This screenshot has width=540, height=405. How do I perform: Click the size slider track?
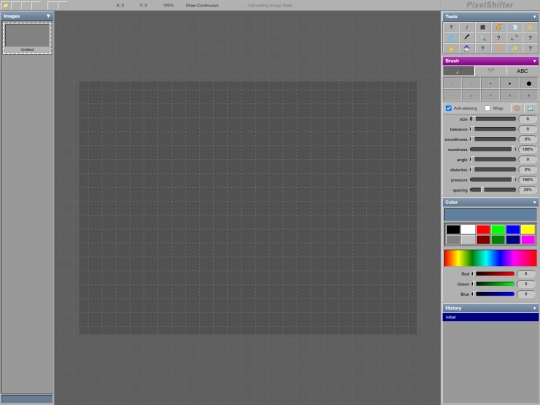tap(494, 119)
